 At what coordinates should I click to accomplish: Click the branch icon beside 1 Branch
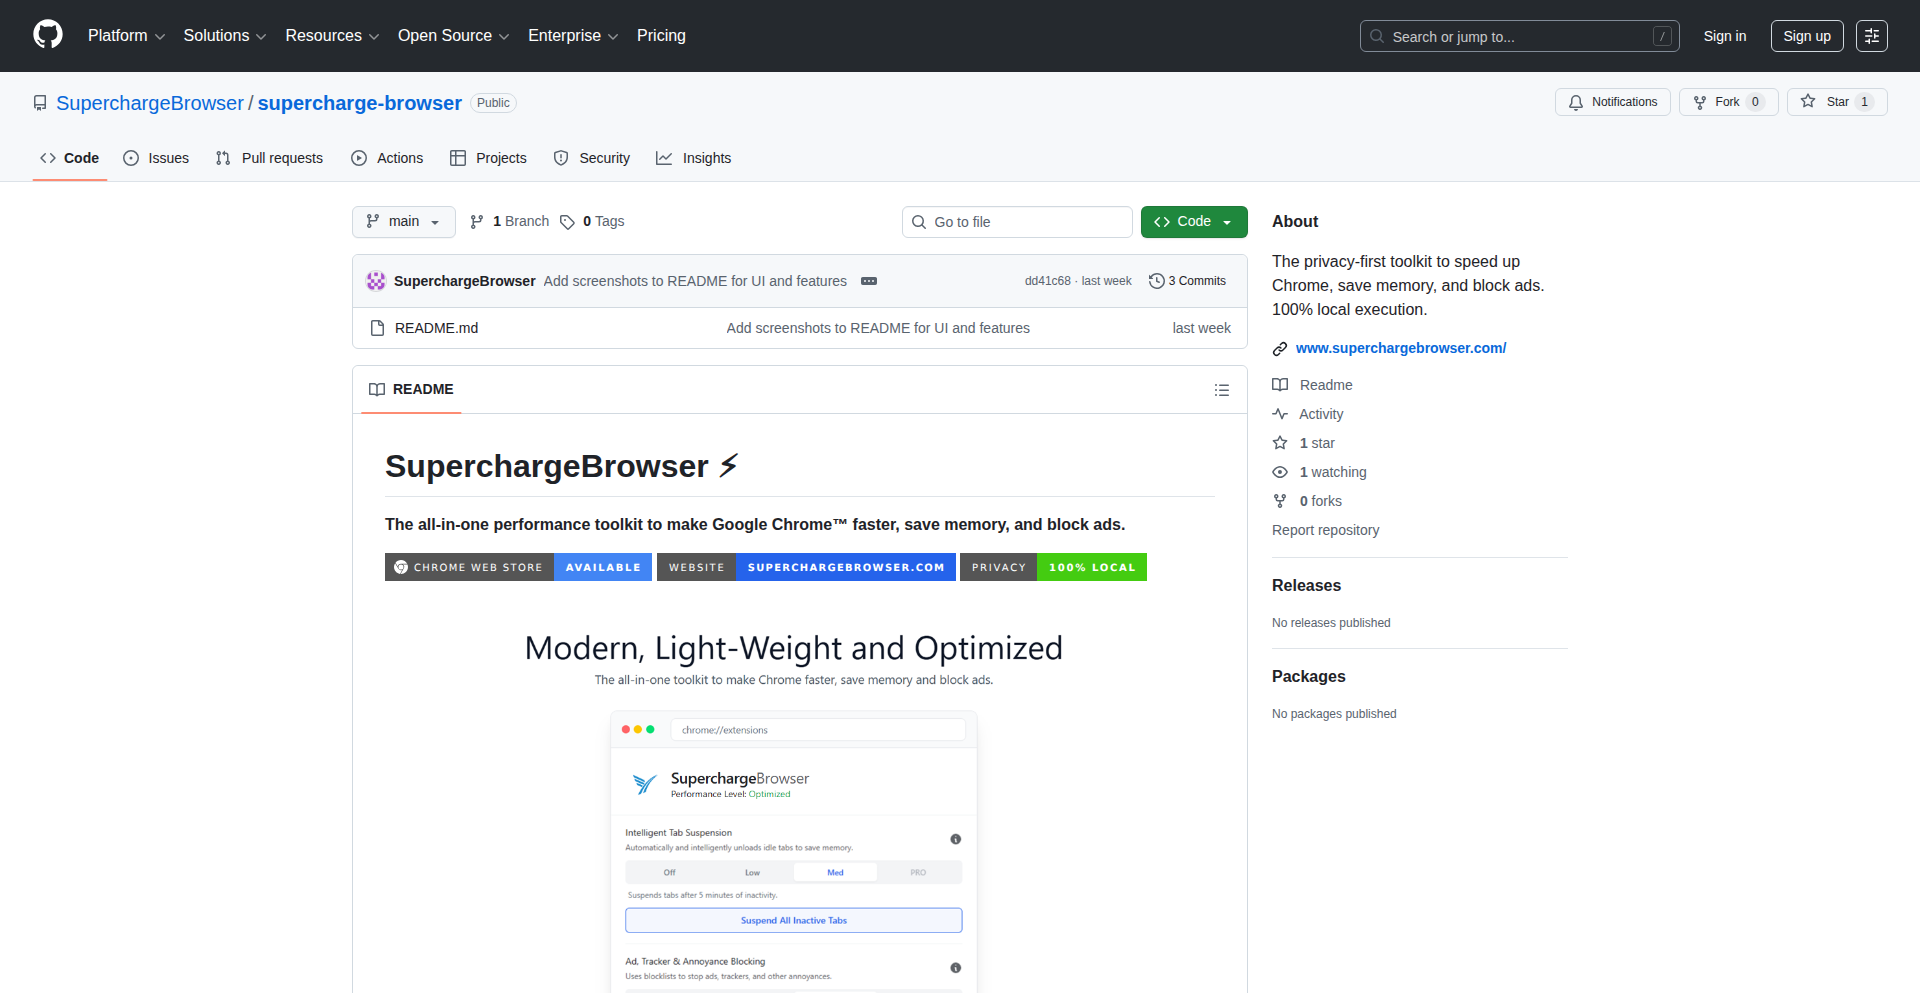coord(475,221)
